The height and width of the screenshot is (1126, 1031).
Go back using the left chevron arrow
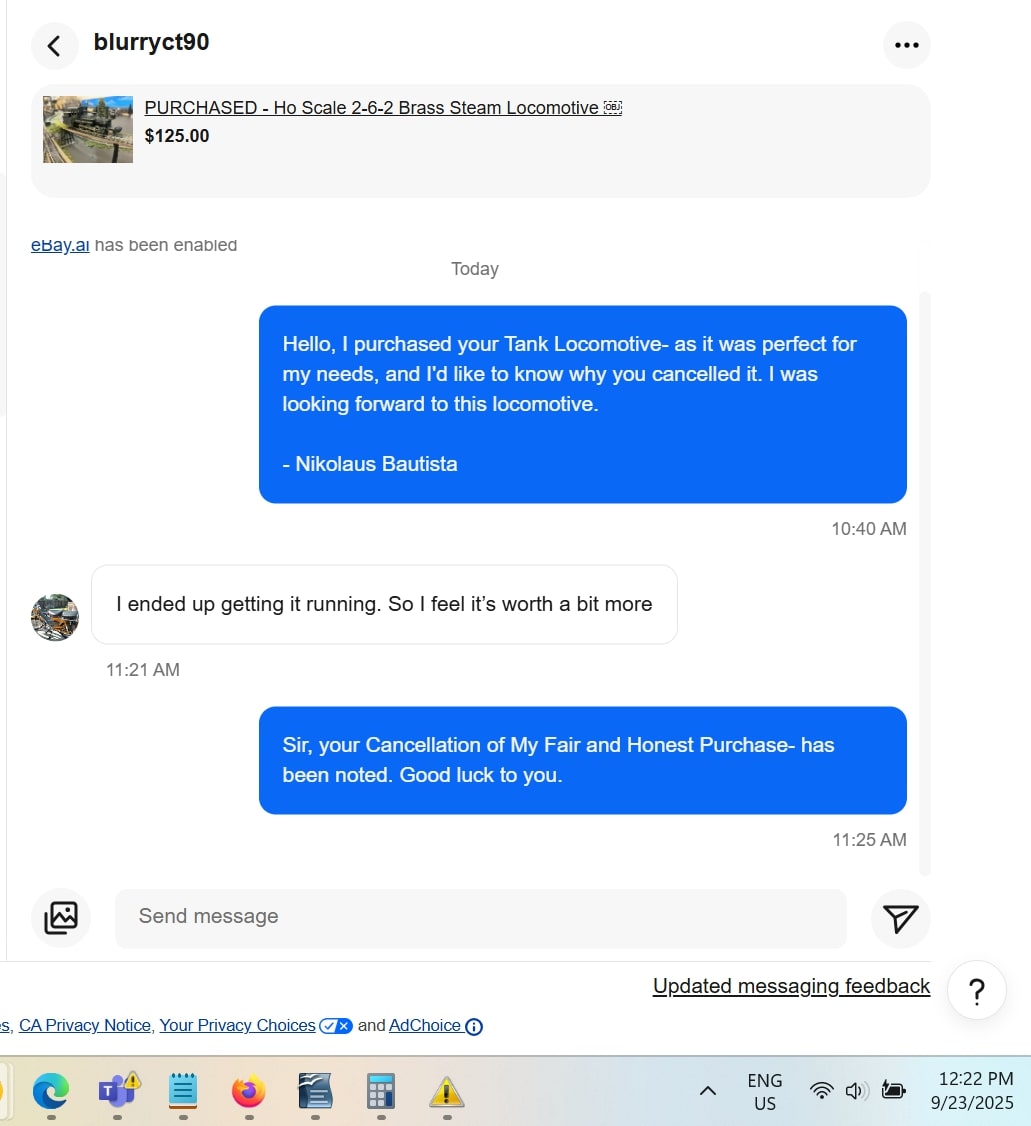tap(54, 46)
